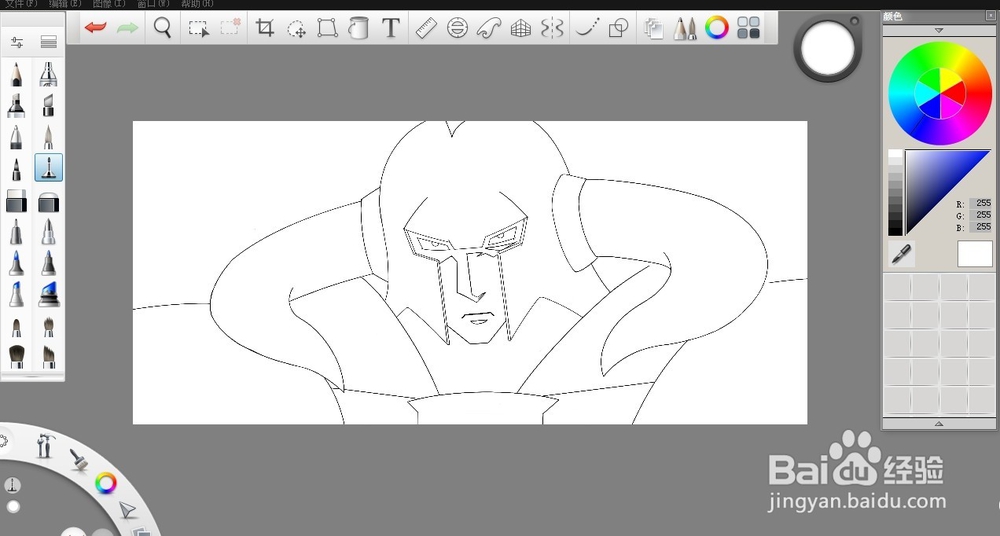This screenshot has width=1000, height=536.
Task: Select the Soft Eraser
Action: [x=48, y=203]
